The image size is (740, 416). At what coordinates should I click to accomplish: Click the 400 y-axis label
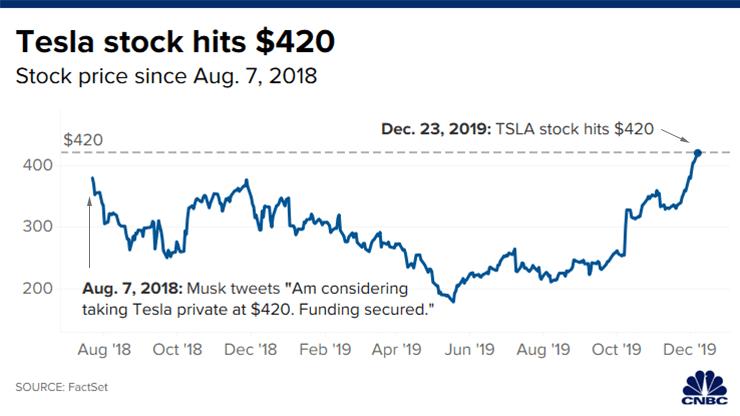tap(38, 165)
